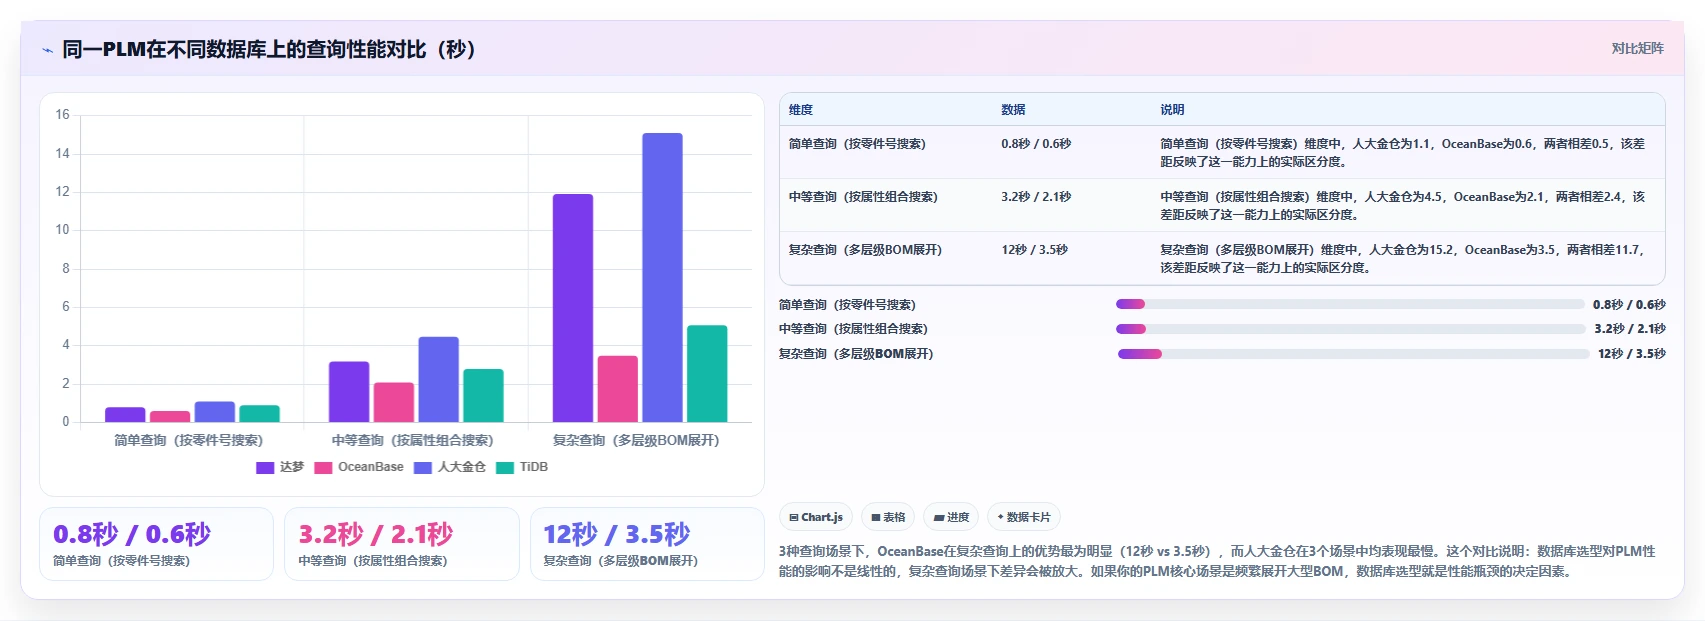The height and width of the screenshot is (621, 1705).
Task: Click x-axis label 简单查询 (按零件号搜索)
Action: 188,440
